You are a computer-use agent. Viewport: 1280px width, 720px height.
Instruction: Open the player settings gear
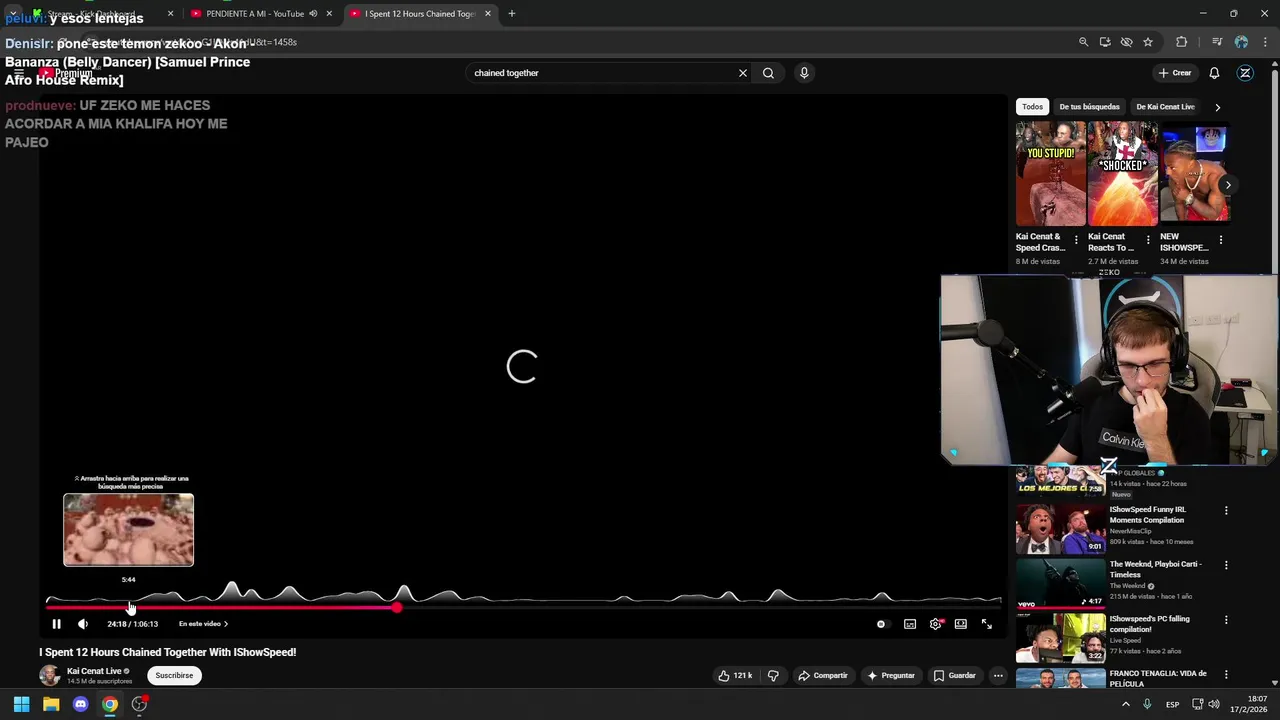click(935, 624)
